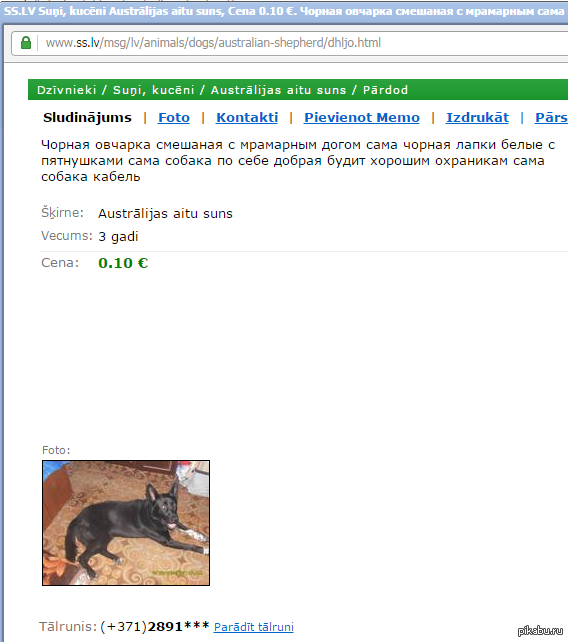Click the green padlock security icon
Viewport: 568px width, 642px height.
(x=26, y=43)
